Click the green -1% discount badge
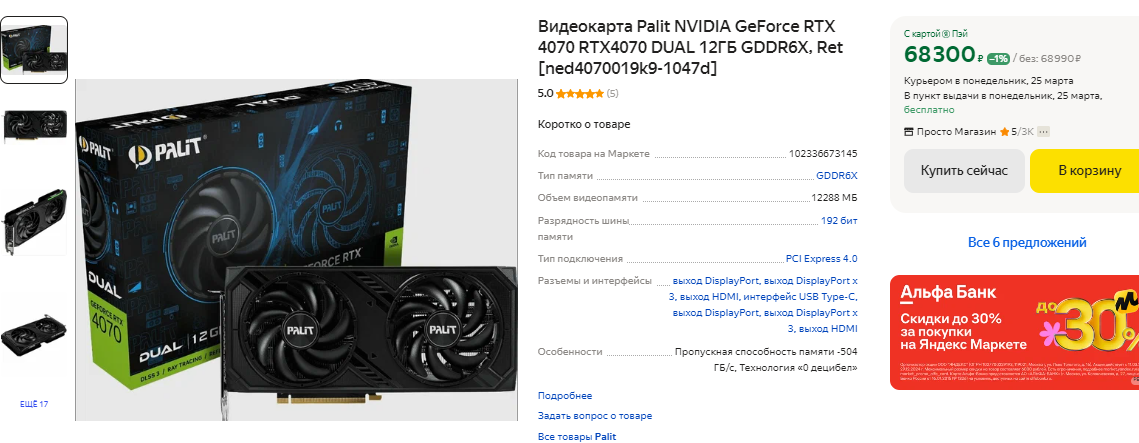This screenshot has width=1139, height=443. click(x=998, y=58)
